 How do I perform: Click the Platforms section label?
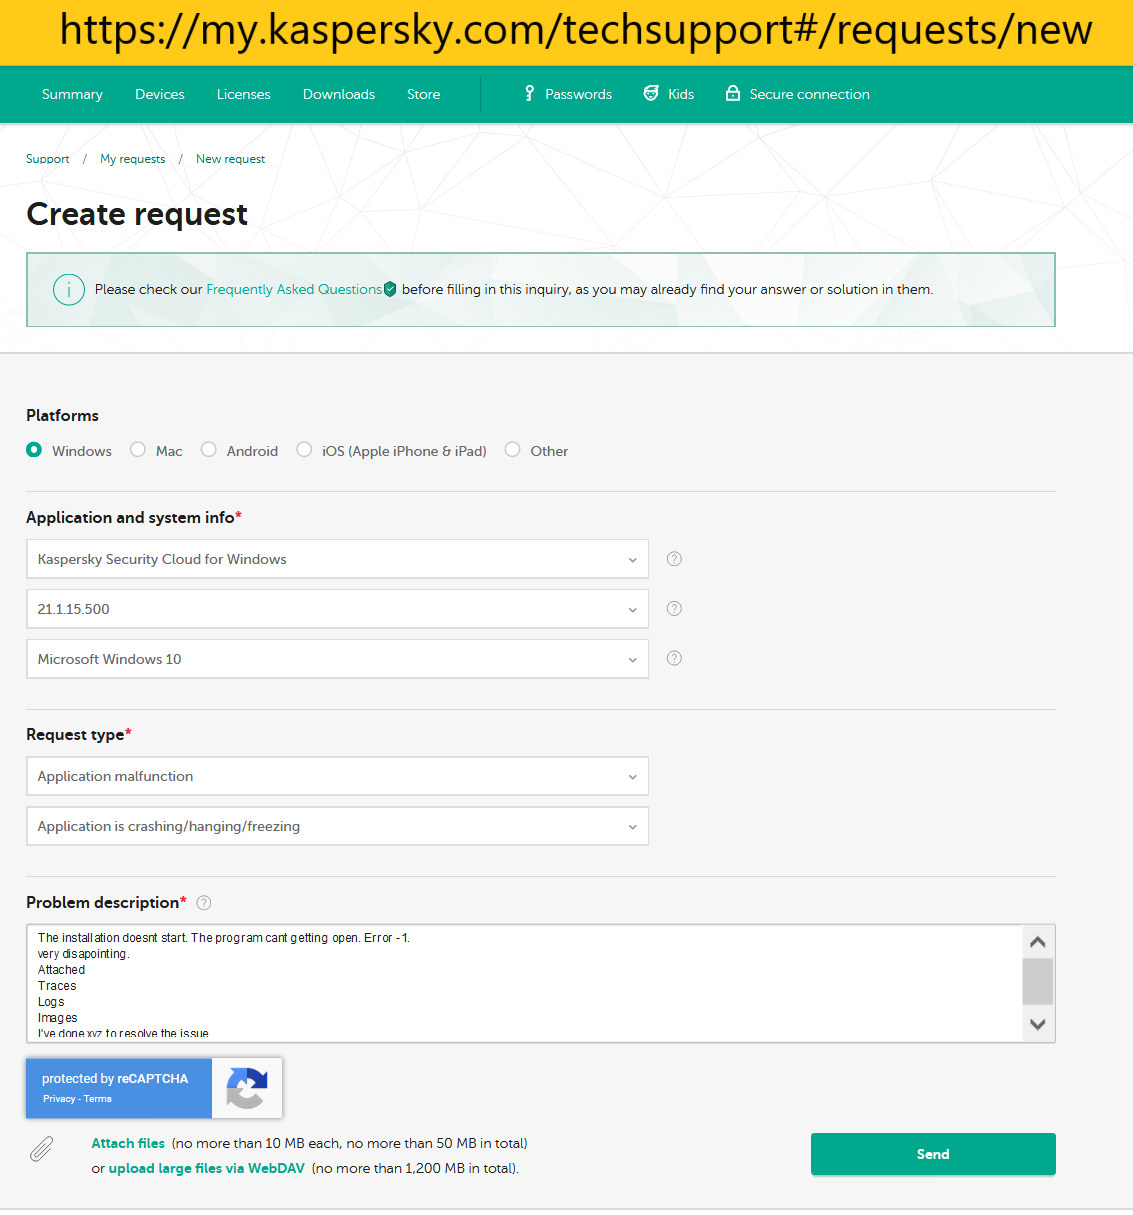[62, 415]
